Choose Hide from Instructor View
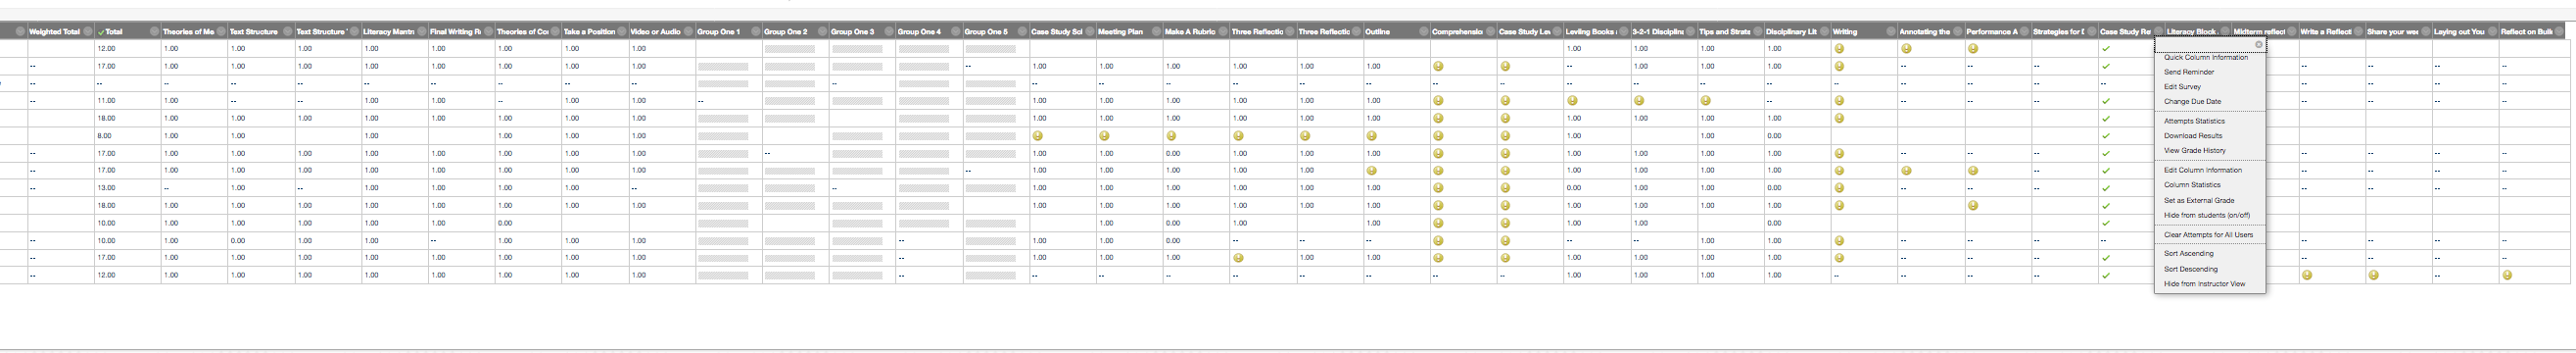Image resolution: width=2576 pixels, height=353 pixels. tap(2204, 284)
